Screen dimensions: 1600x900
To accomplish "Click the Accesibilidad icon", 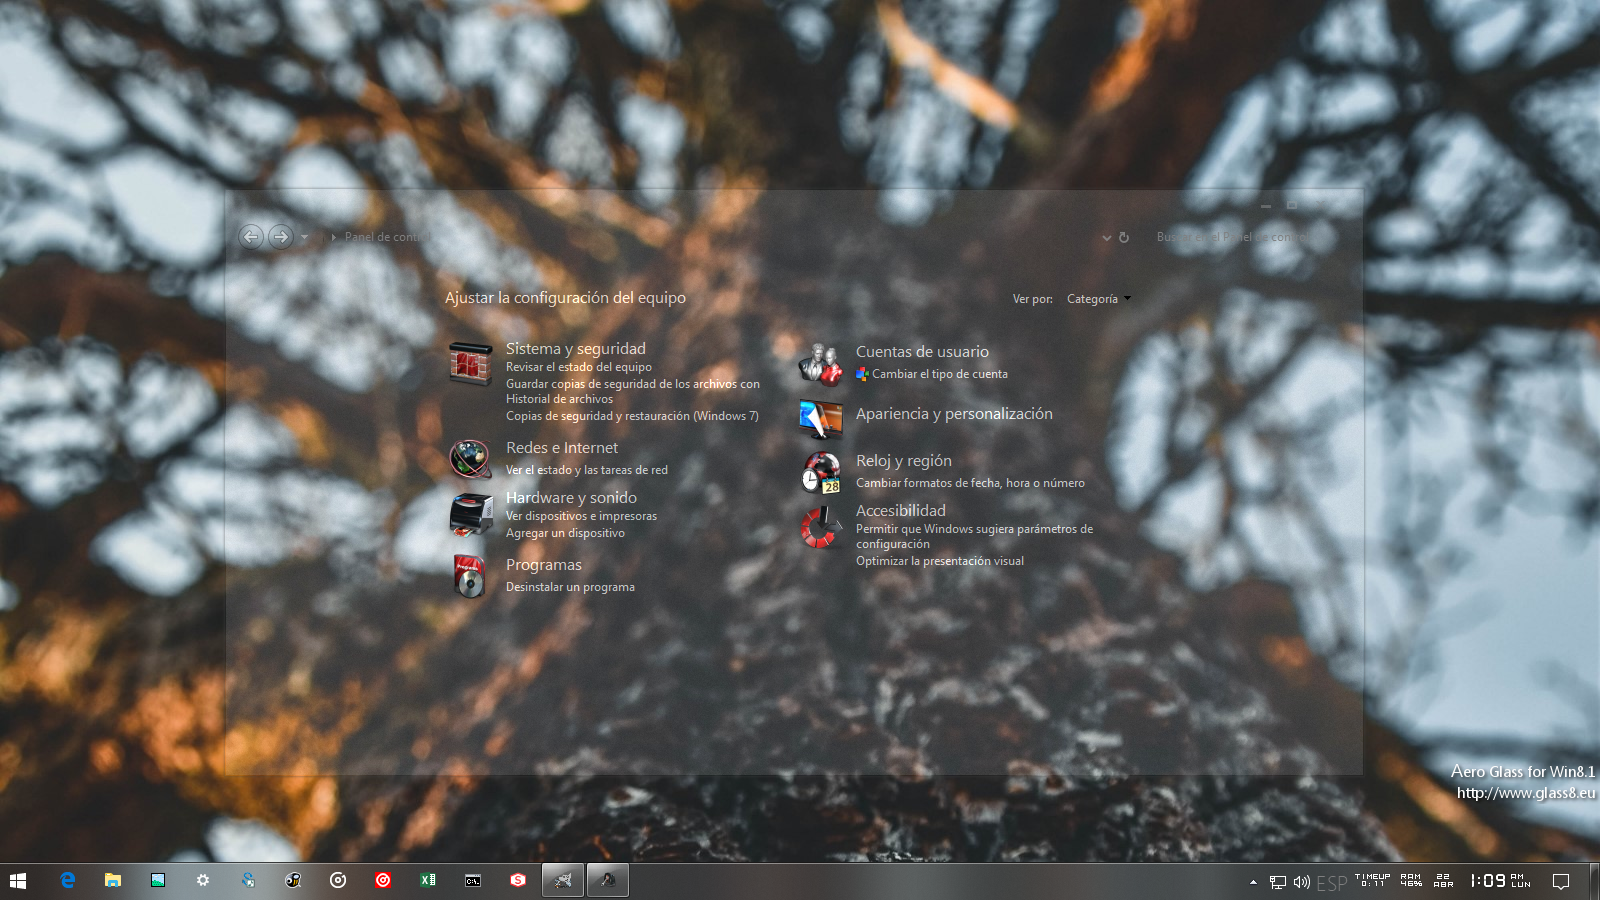I will click(820, 527).
